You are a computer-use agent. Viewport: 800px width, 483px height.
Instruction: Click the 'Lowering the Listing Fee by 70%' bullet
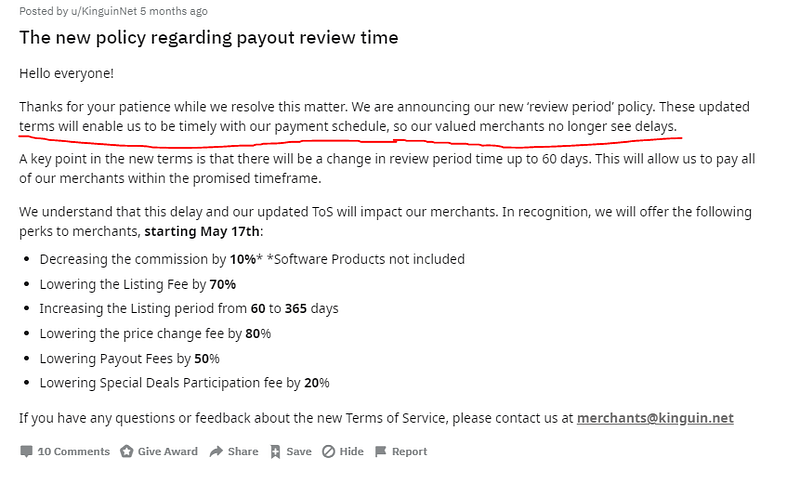(138, 284)
